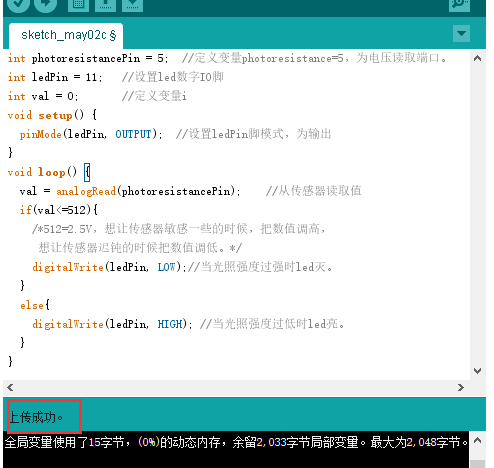
Task: Click the Upload arrow icon
Action: tap(46, 4)
